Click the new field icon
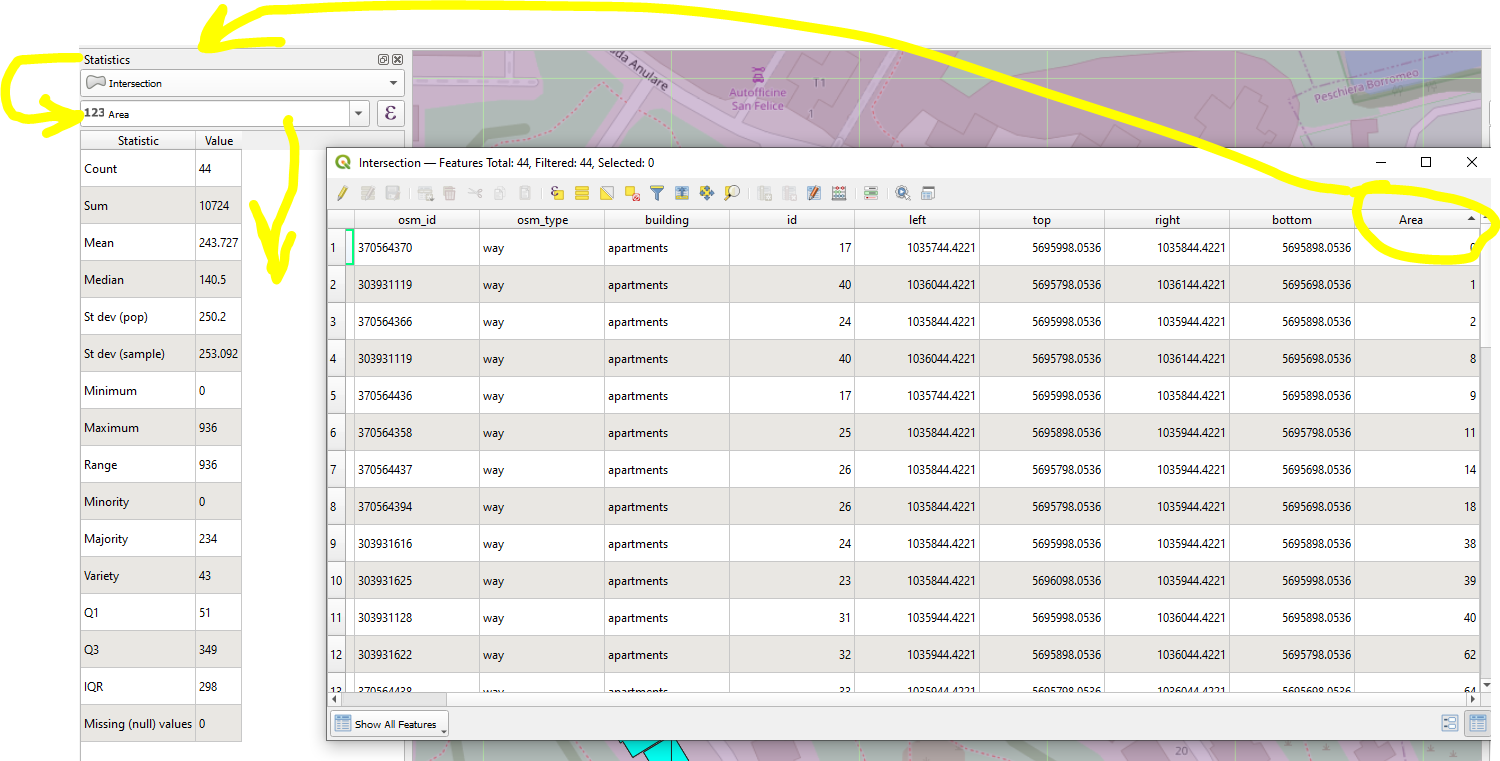 tap(764, 193)
